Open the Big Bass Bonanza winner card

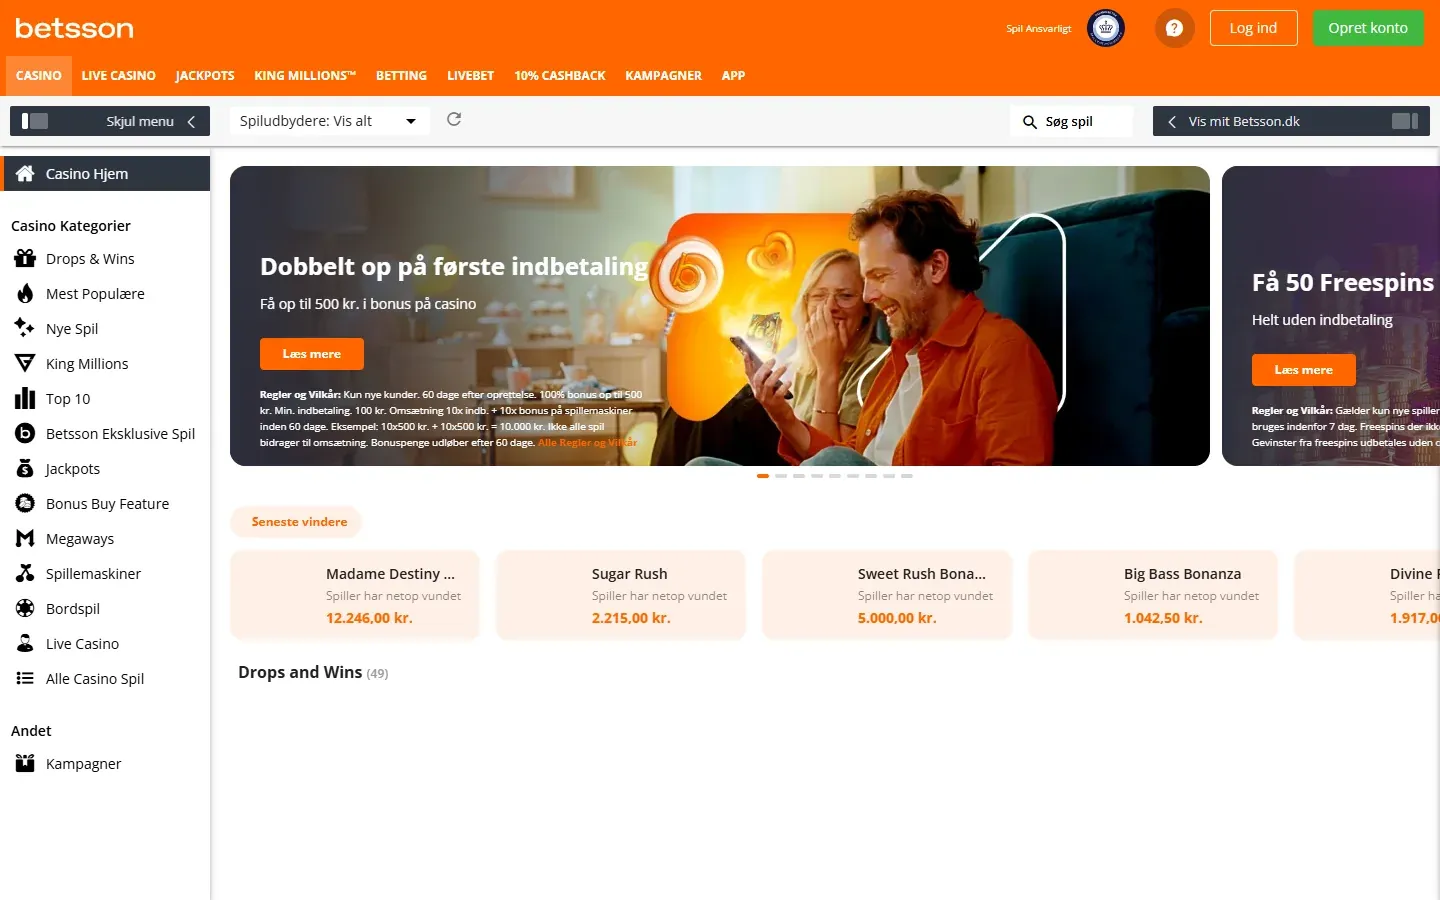pos(1153,595)
